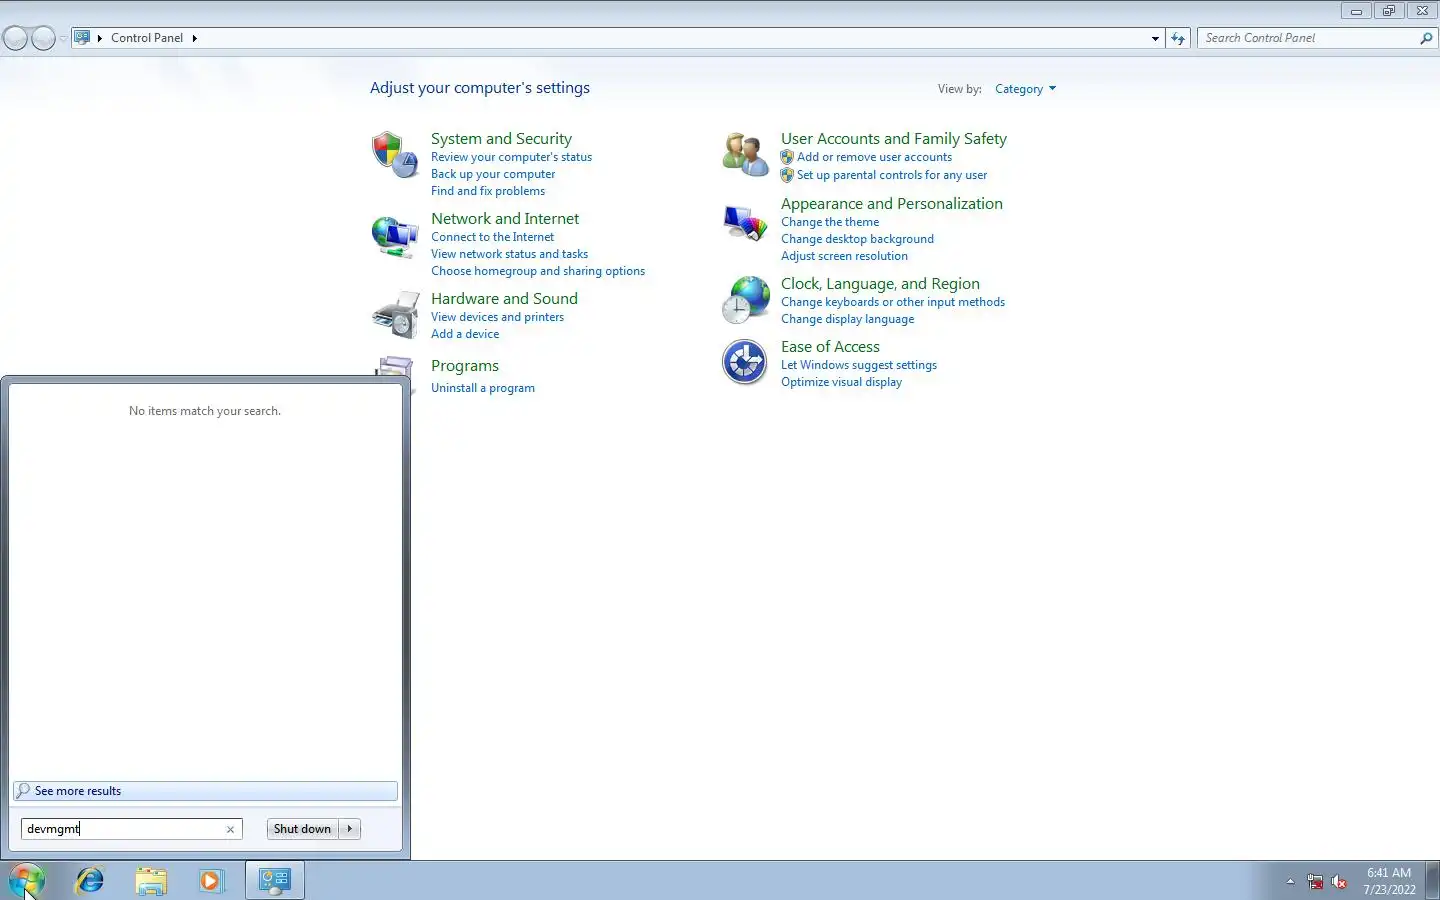Open the System and Security shield icon
Image resolution: width=1440 pixels, height=900 pixels.
click(x=394, y=155)
